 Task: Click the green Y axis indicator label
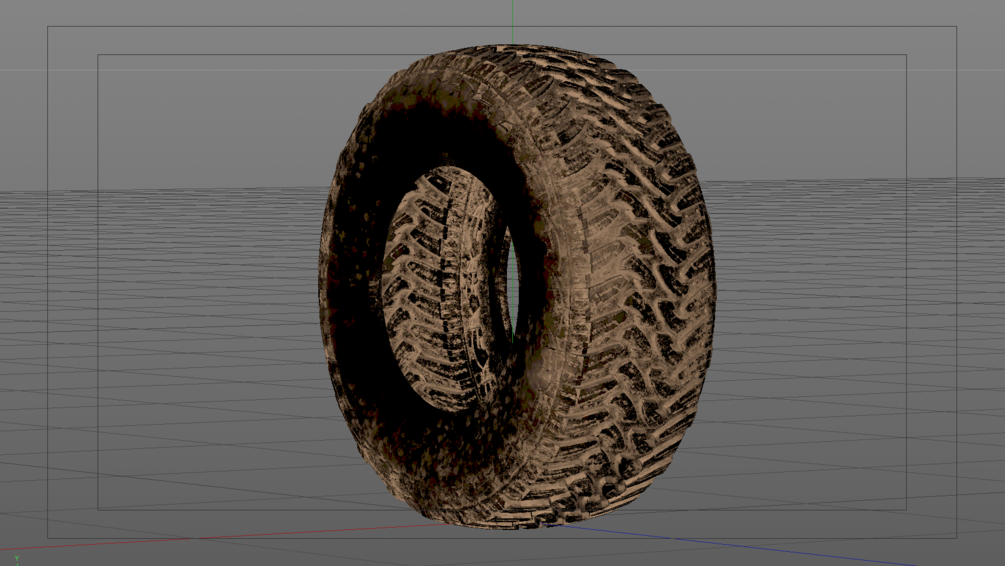click(x=17, y=560)
